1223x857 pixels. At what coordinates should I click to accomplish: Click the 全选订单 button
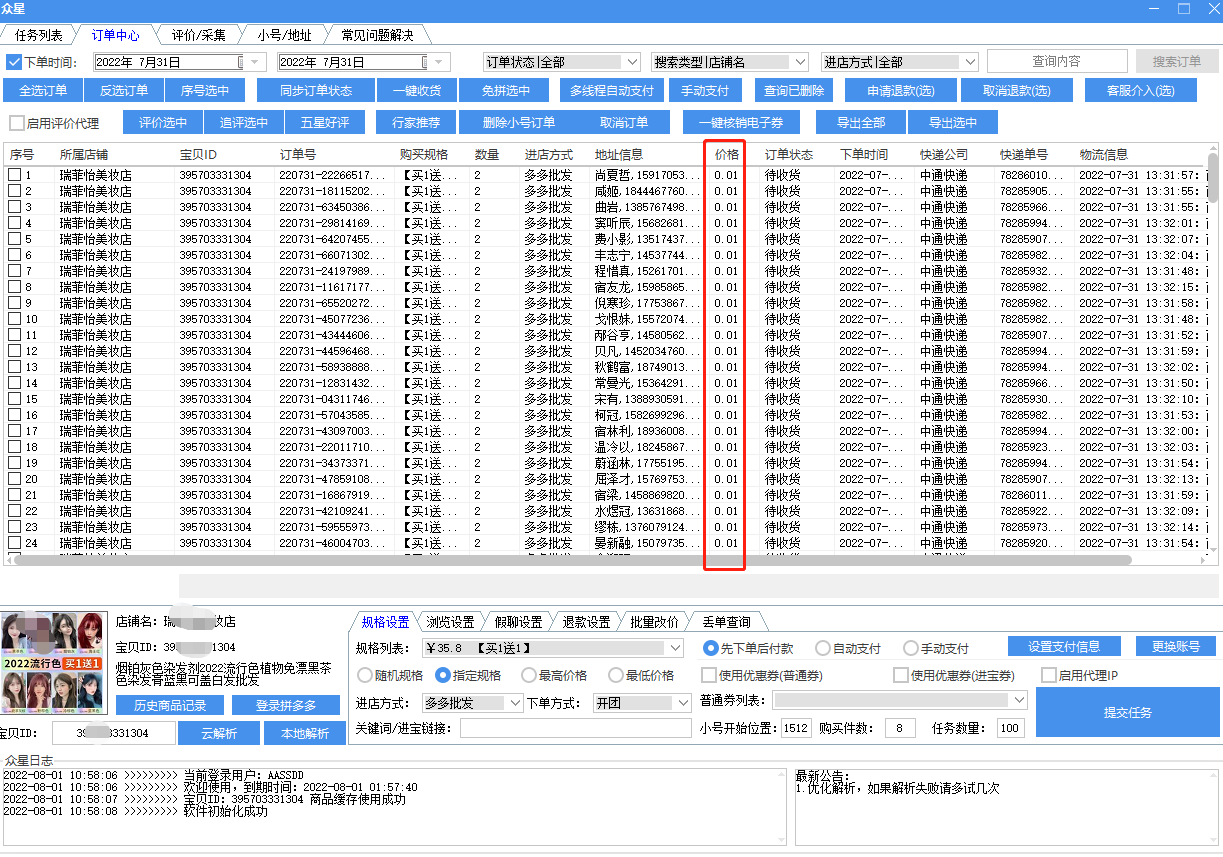[43, 91]
